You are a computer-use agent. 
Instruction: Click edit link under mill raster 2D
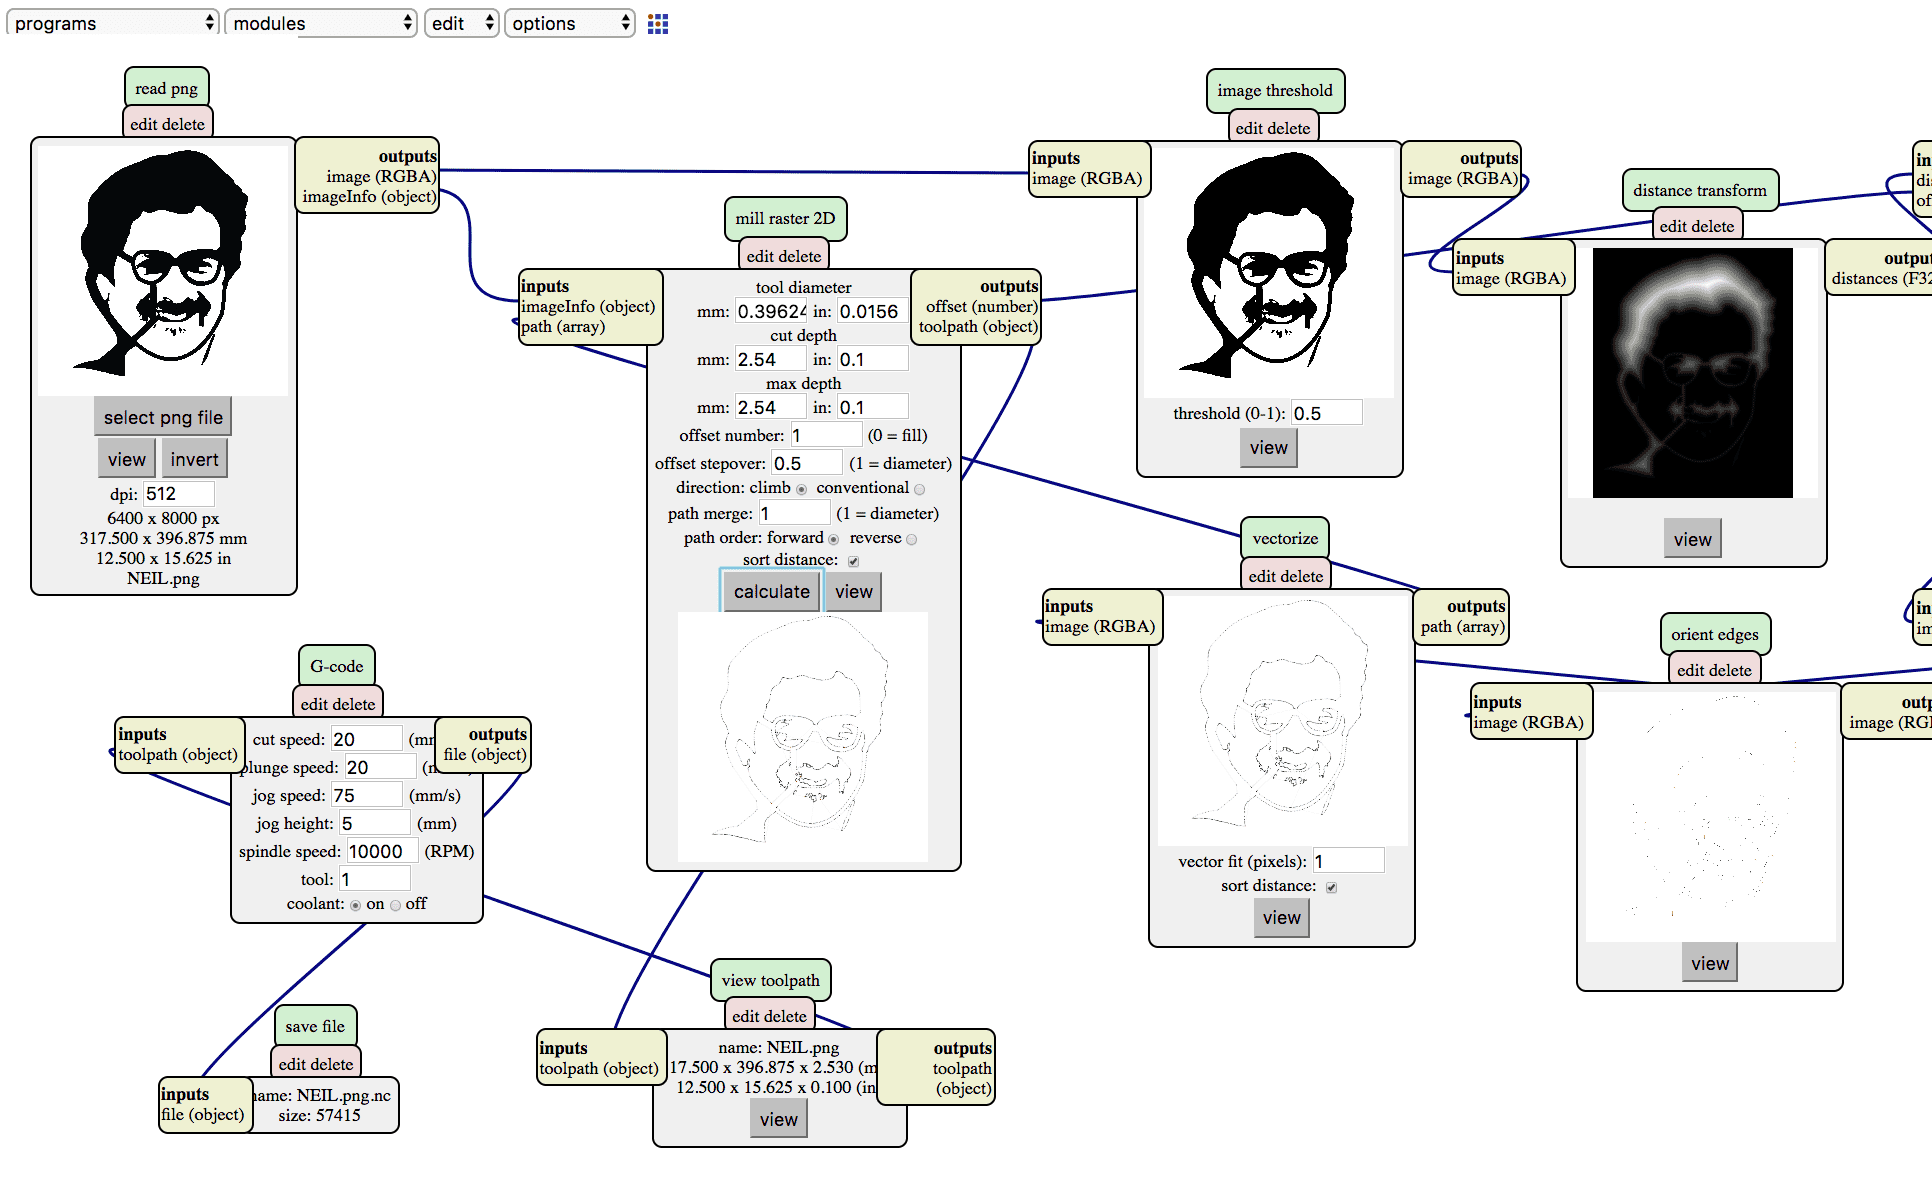[760, 256]
